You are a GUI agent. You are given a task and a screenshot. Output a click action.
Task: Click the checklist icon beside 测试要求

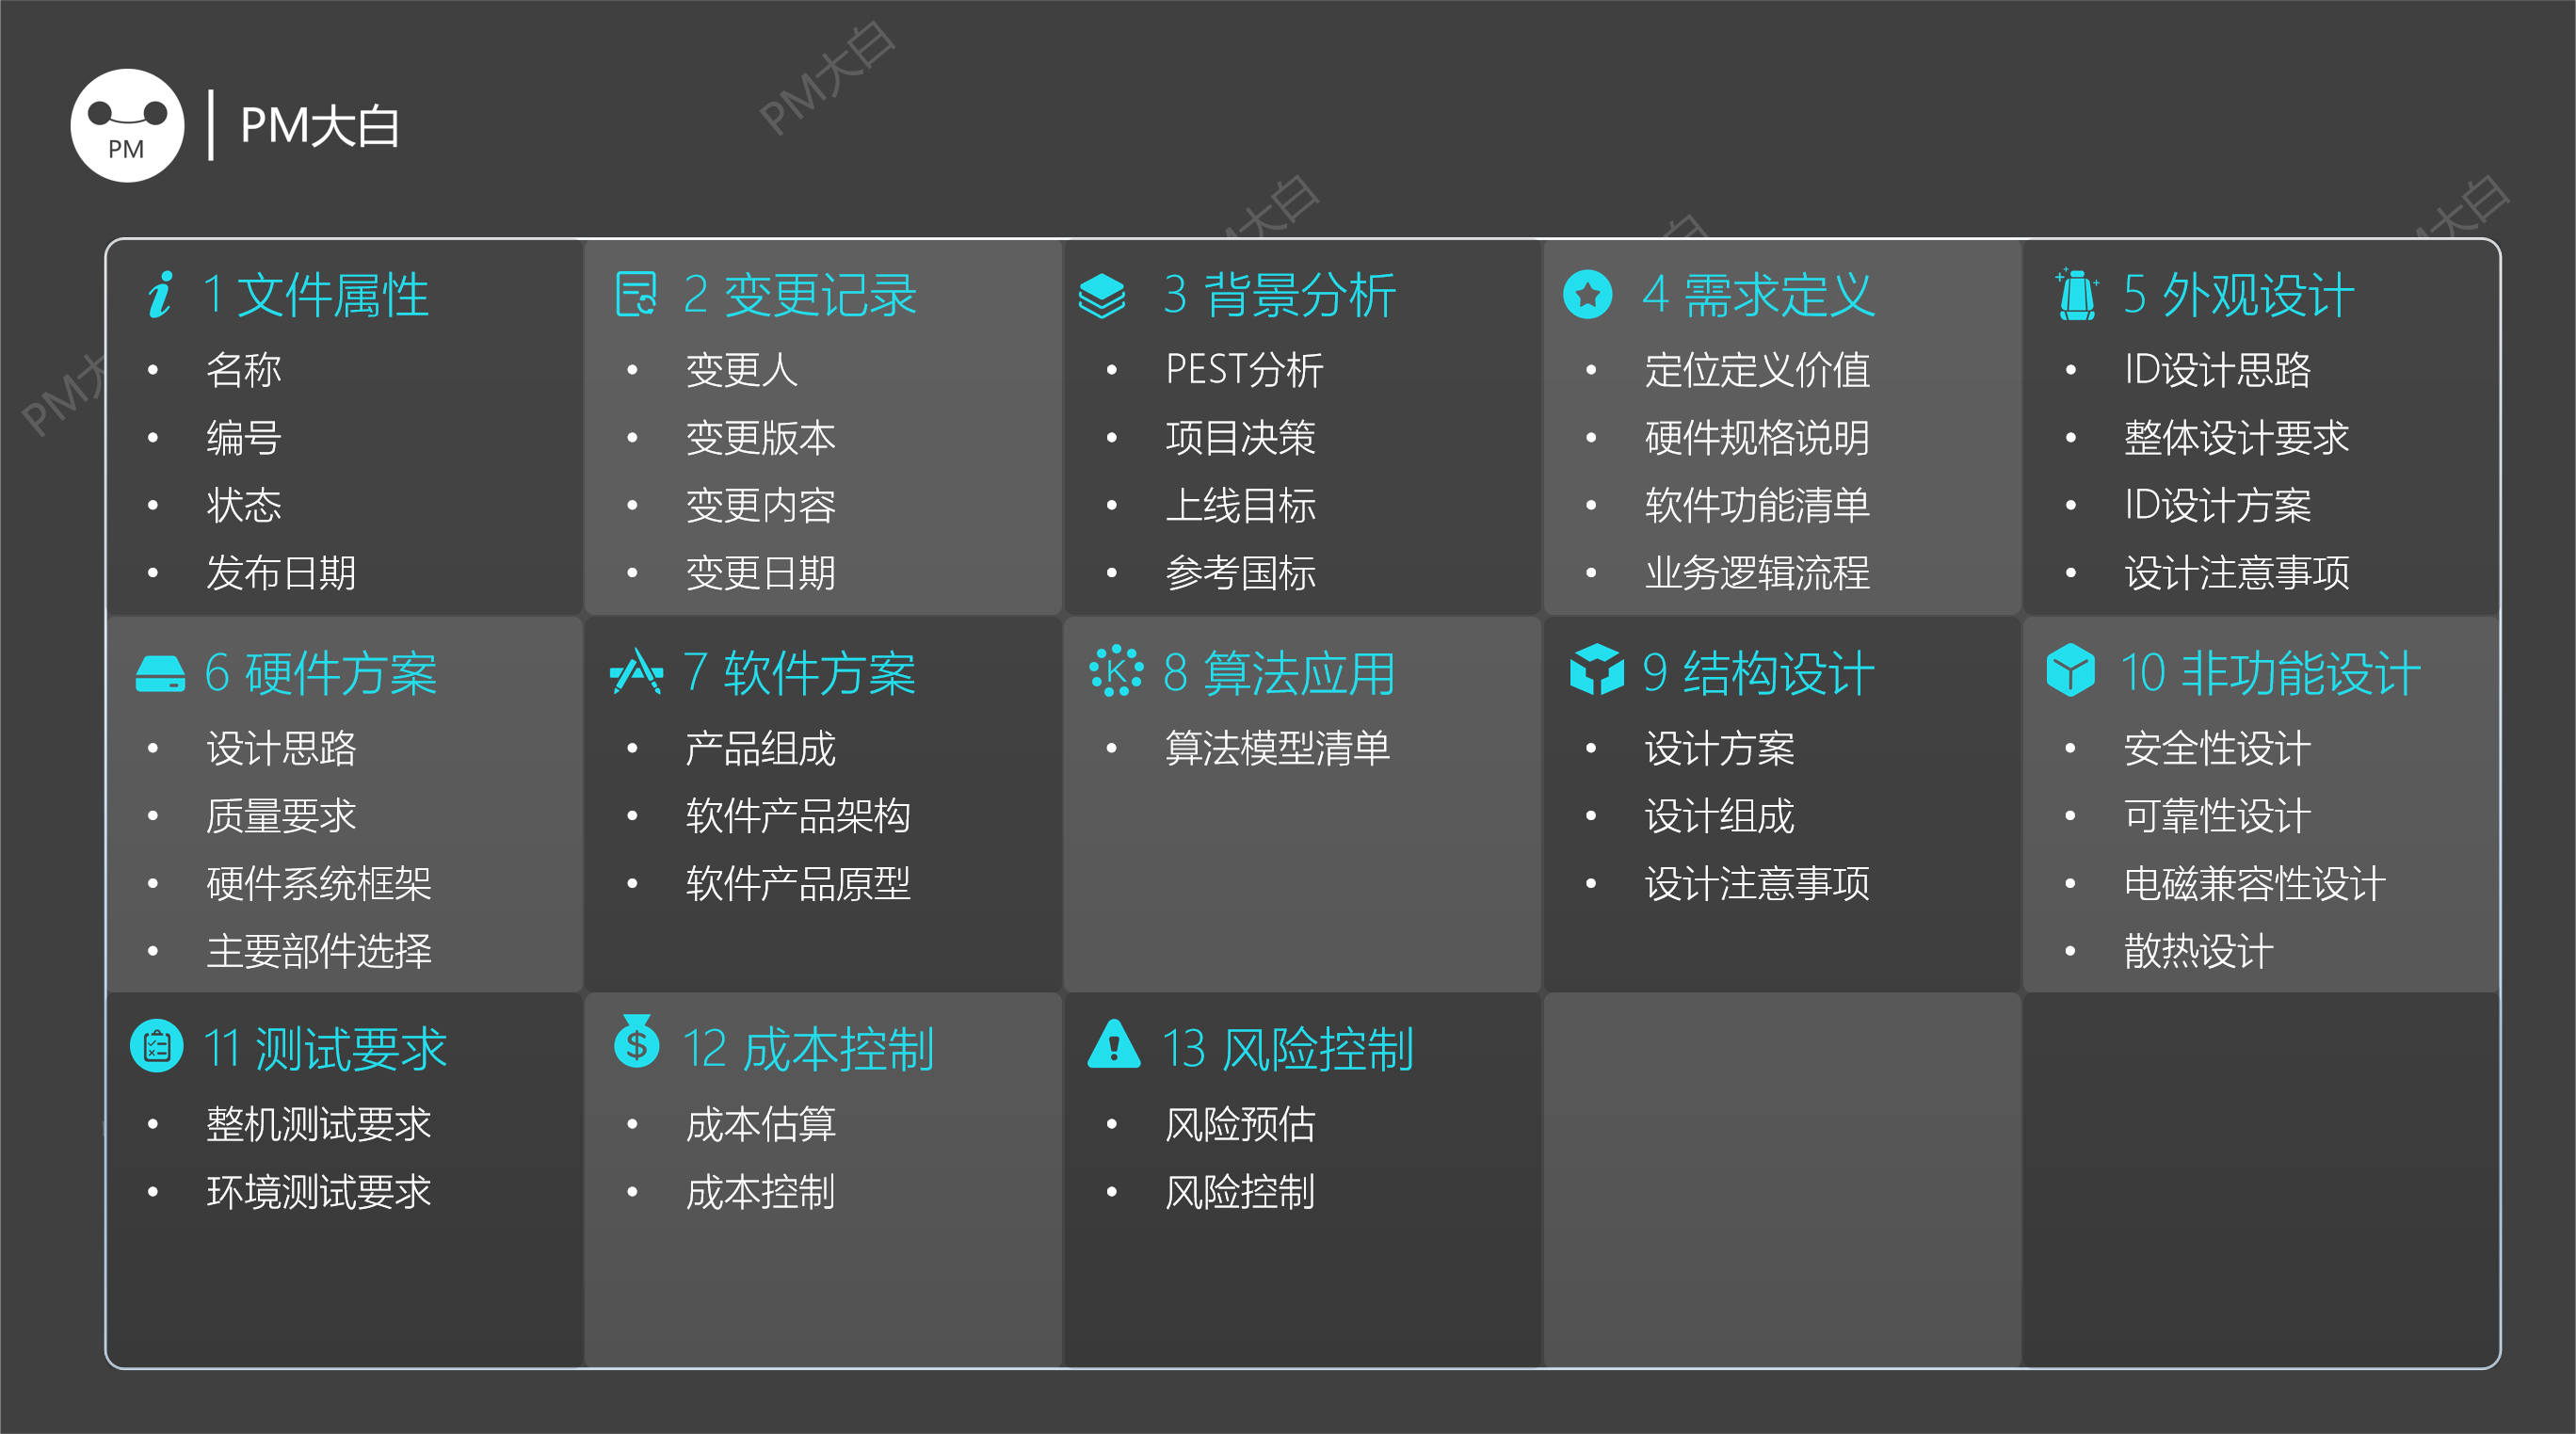157,1046
